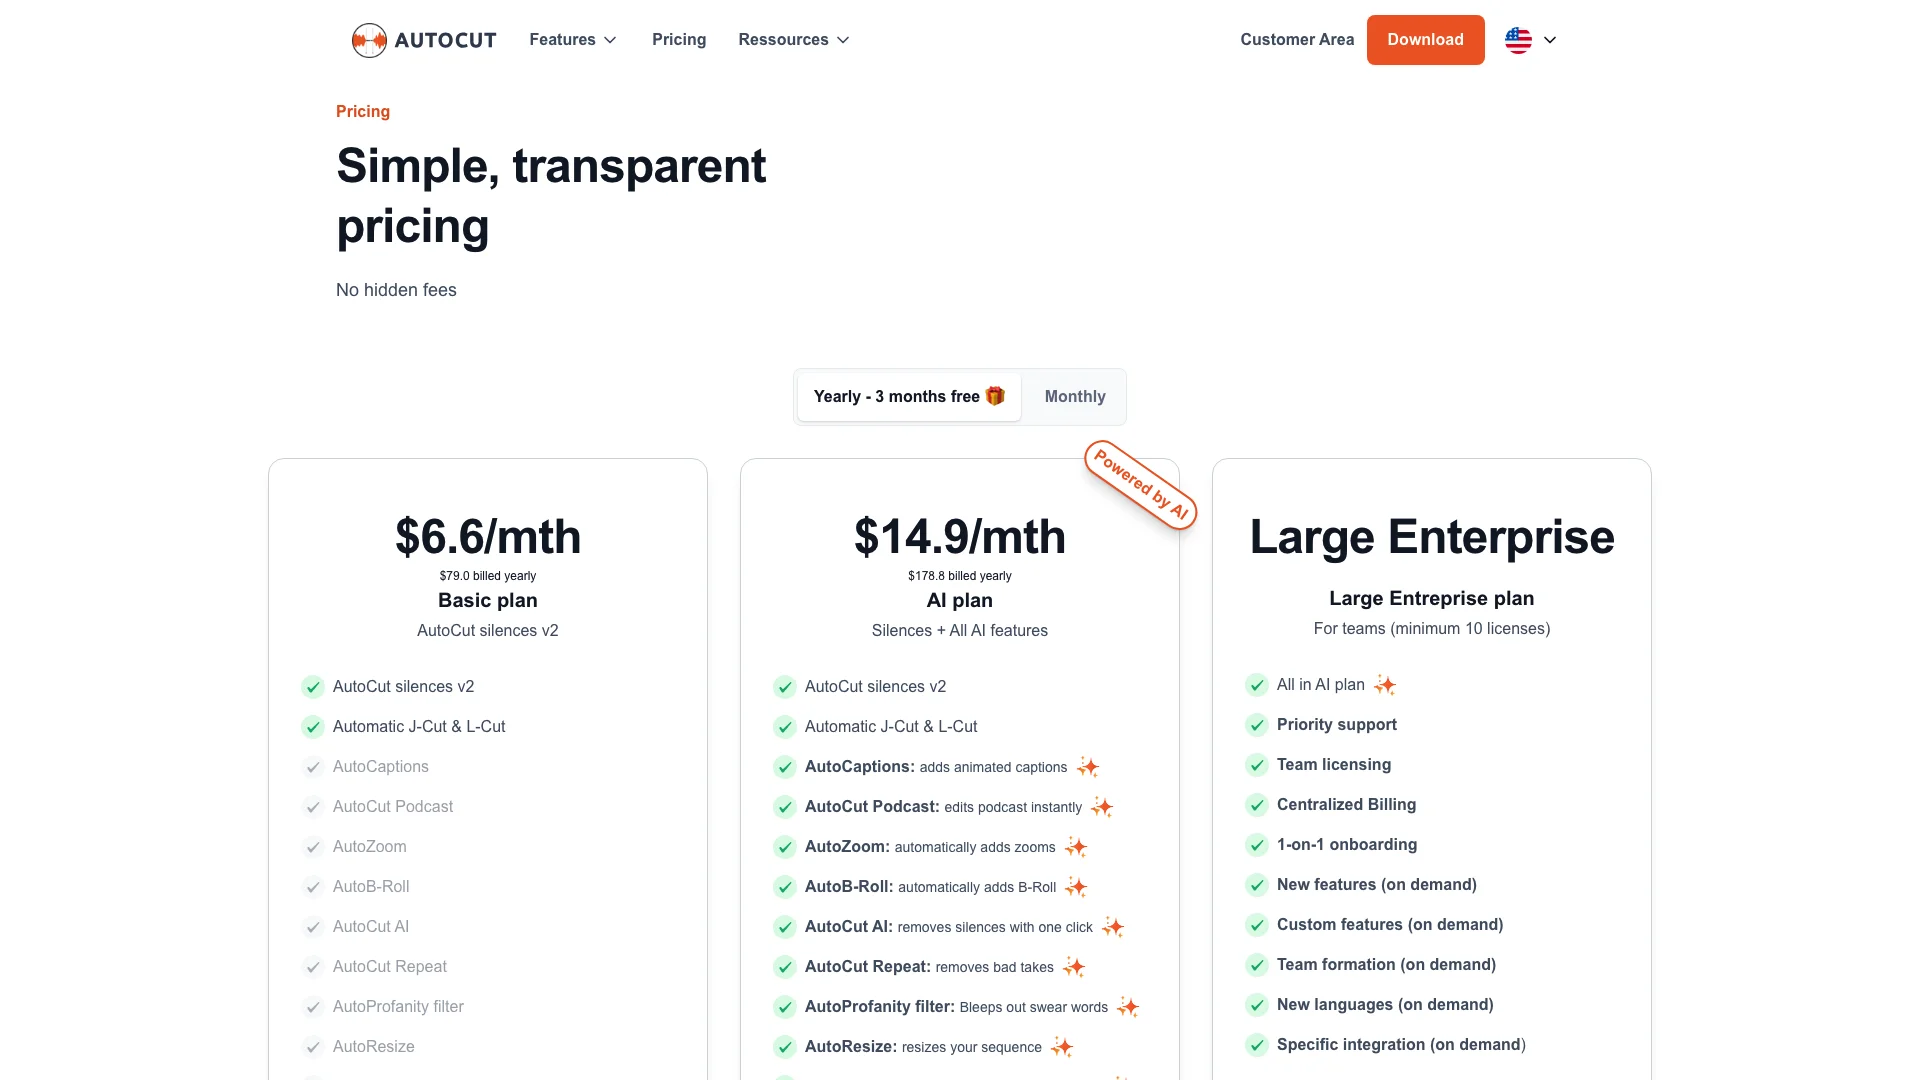Image resolution: width=1920 pixels, height=1080 pixels.
Task: Click the 'No hidden fees' text
Action: (x=396, y=290)
